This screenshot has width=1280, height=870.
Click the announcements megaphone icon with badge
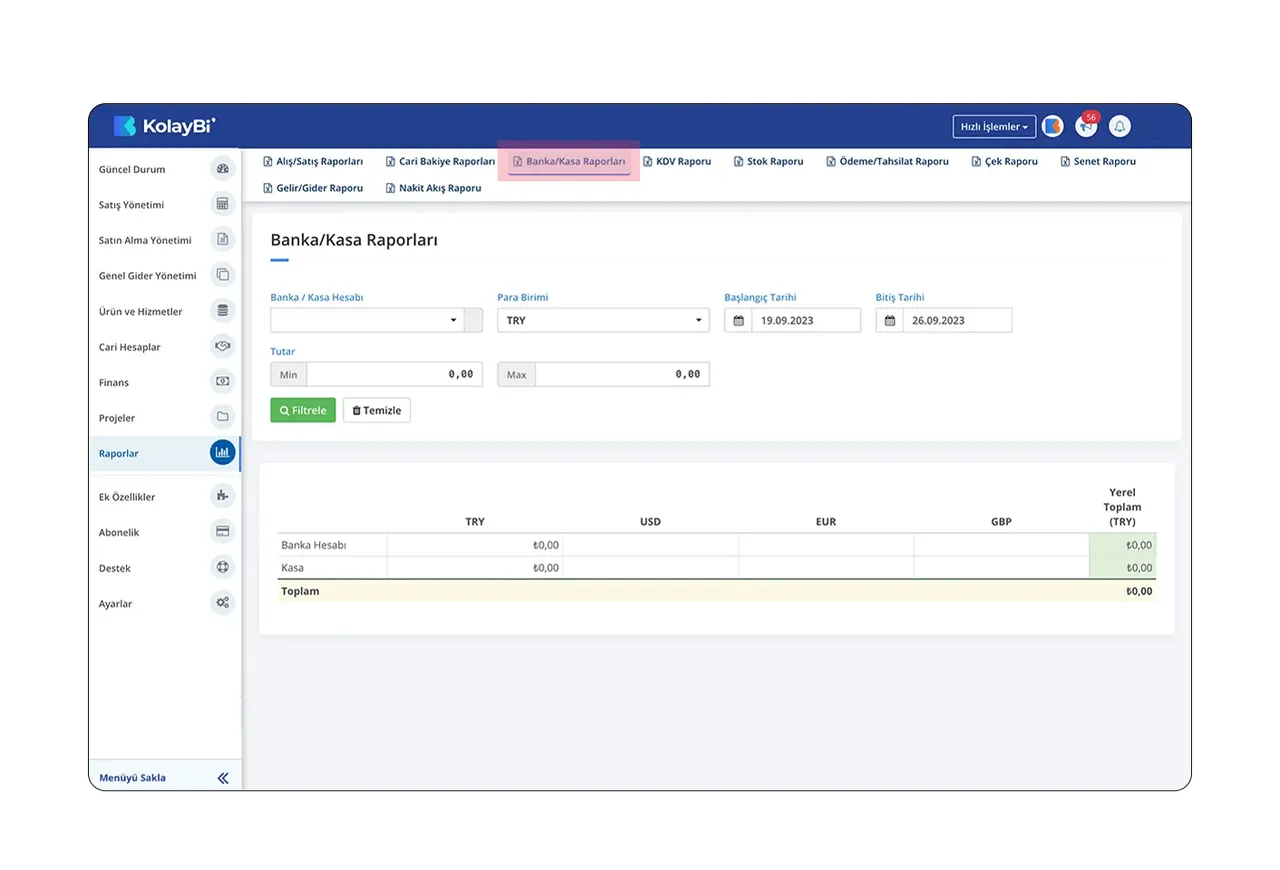1086,126
